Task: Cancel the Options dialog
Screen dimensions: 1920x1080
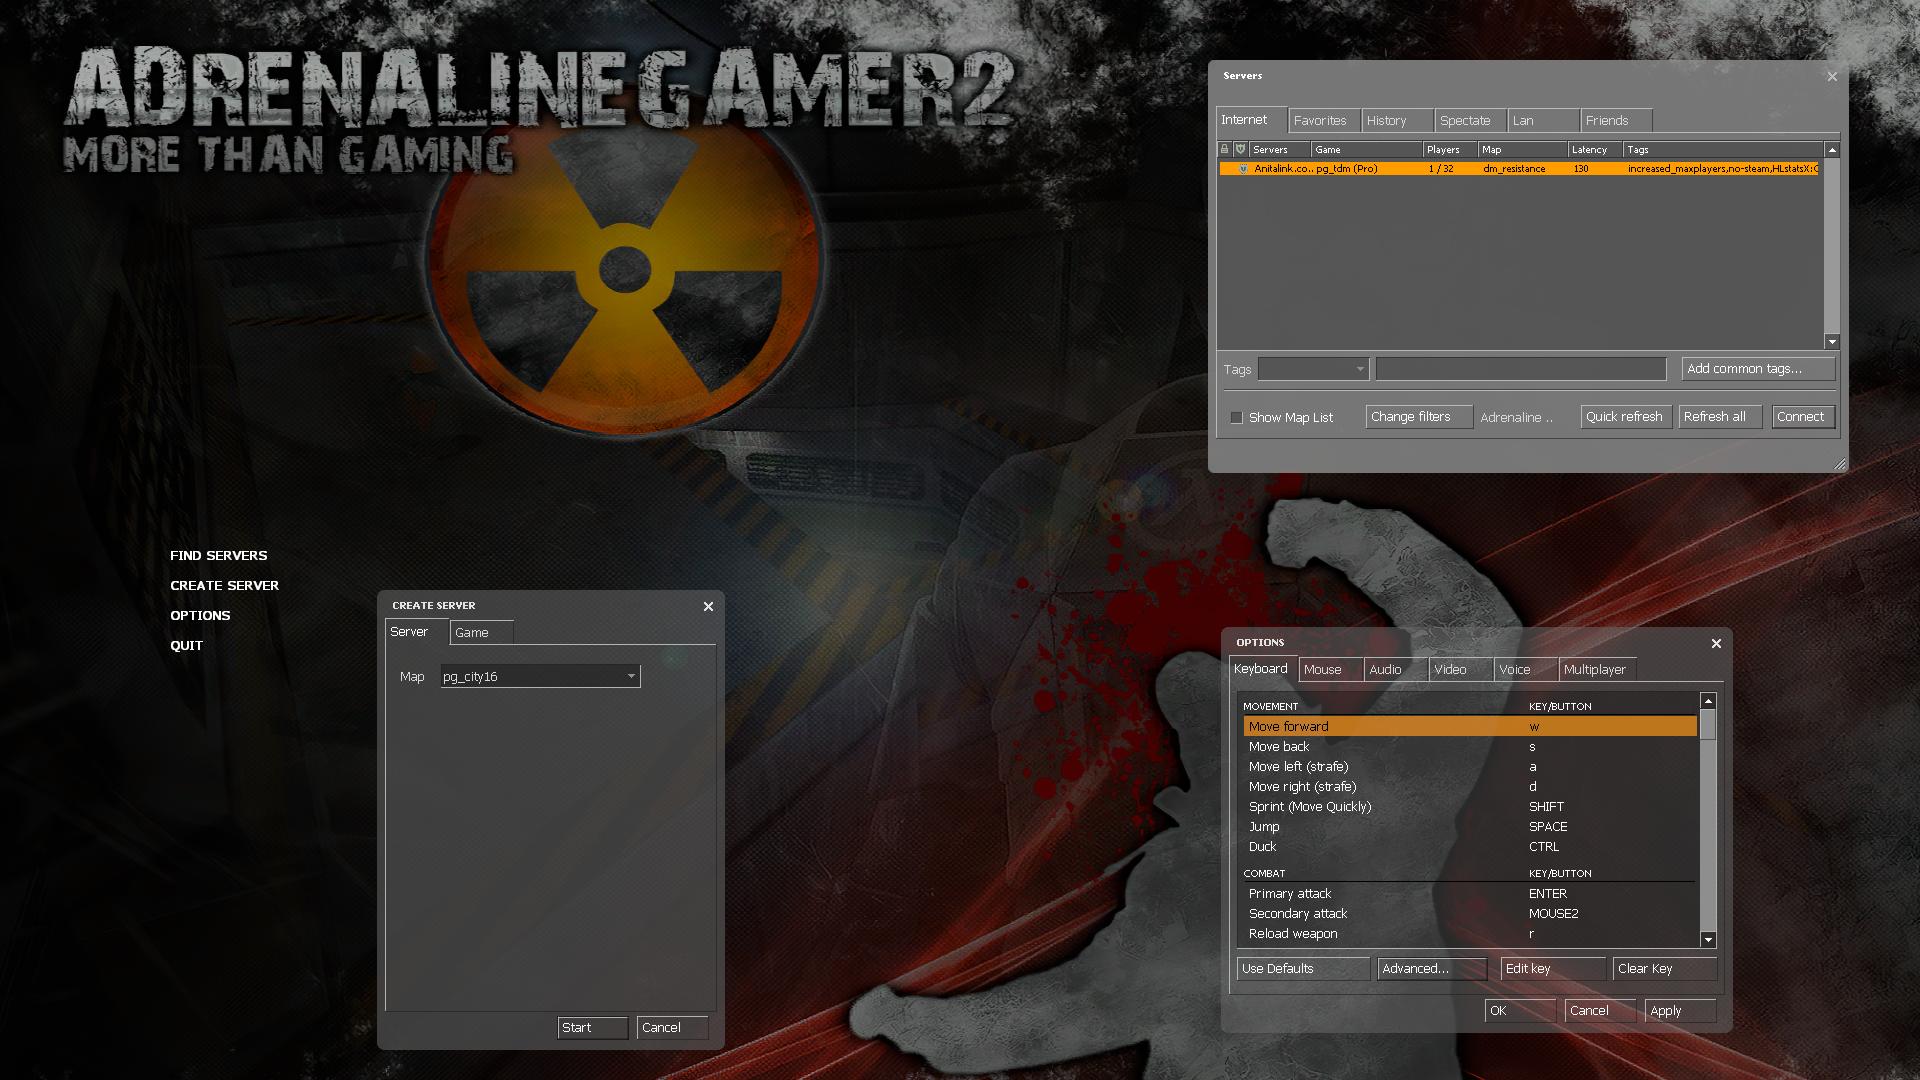Action: [x=1600, y=1011]
